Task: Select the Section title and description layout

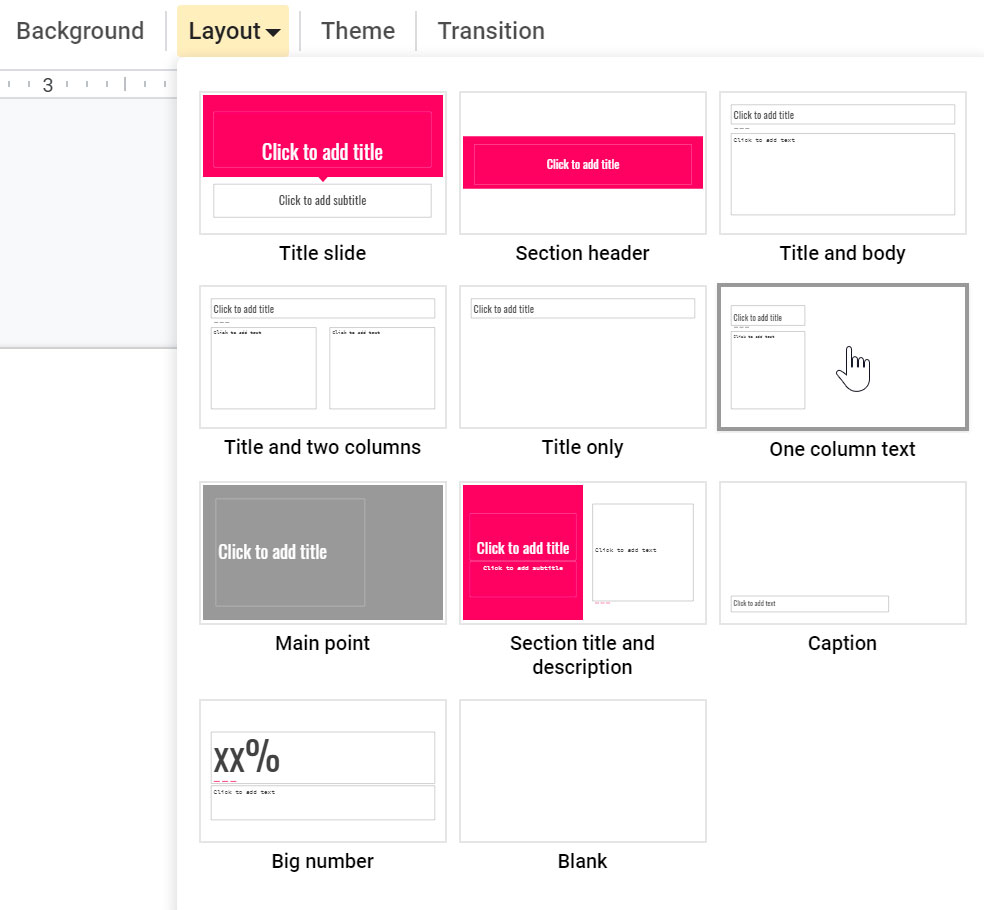Action: click(582, 552)
